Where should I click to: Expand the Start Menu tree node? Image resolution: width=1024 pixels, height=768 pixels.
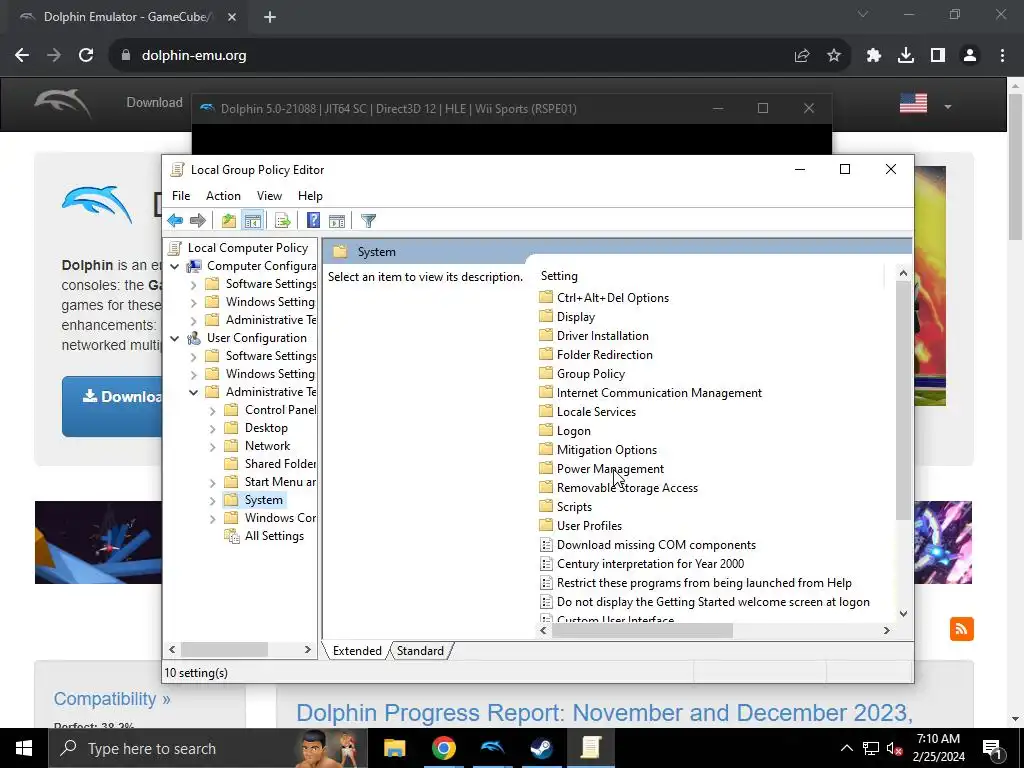point(212,483)
